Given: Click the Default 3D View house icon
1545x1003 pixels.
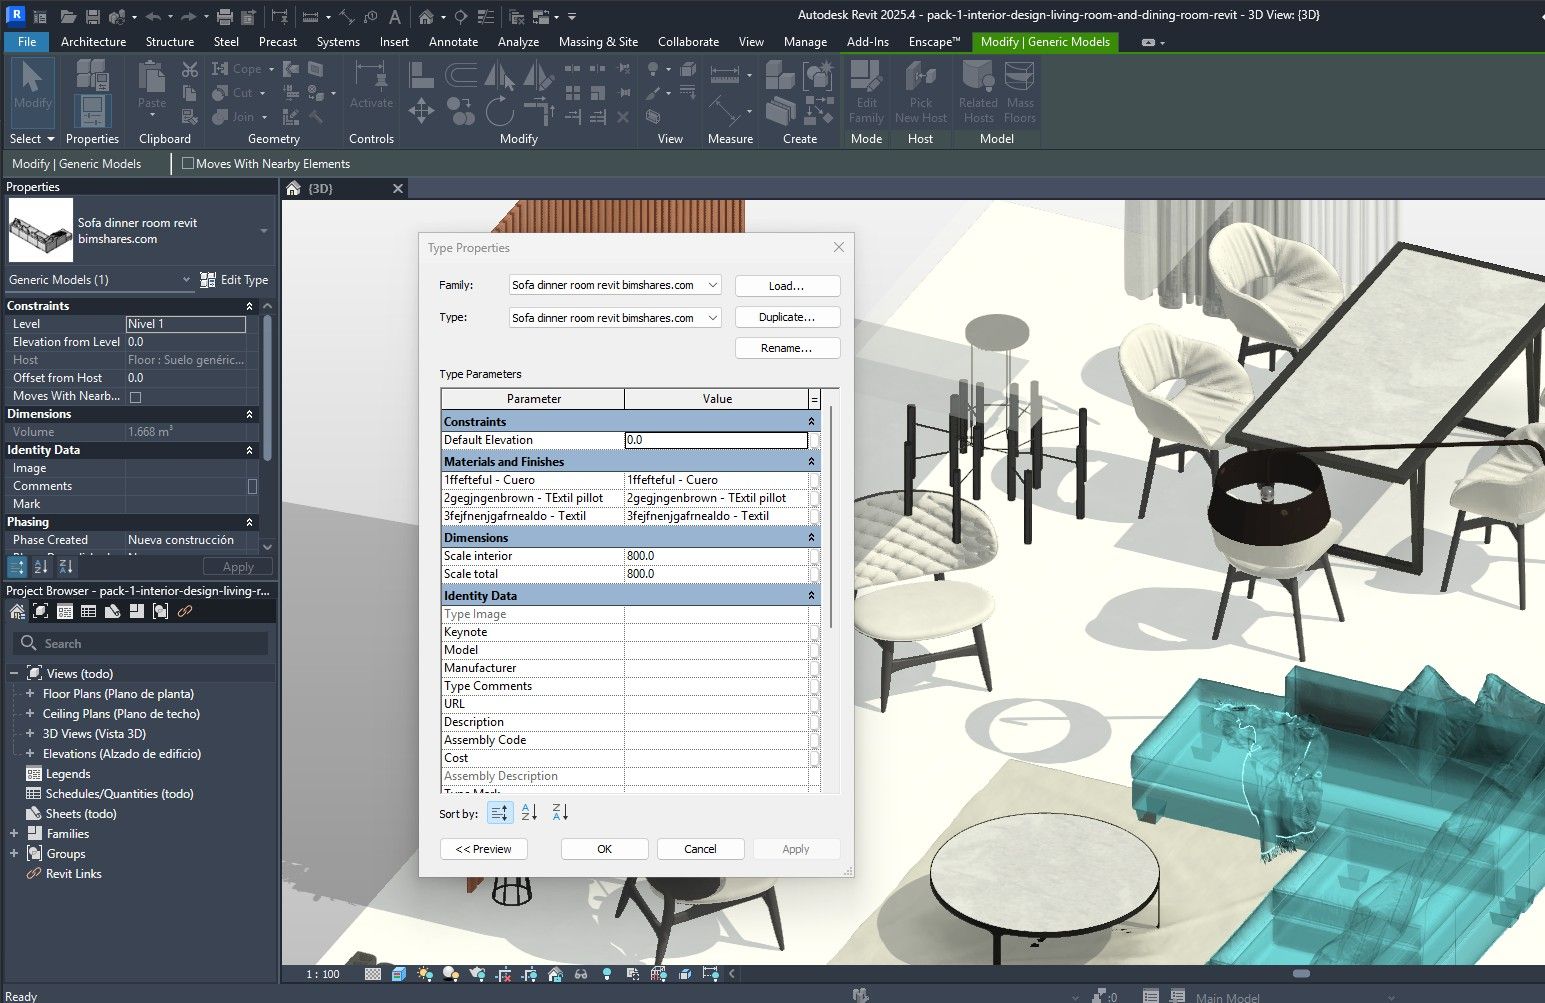Looking at the screenshot, I should 426,17.
